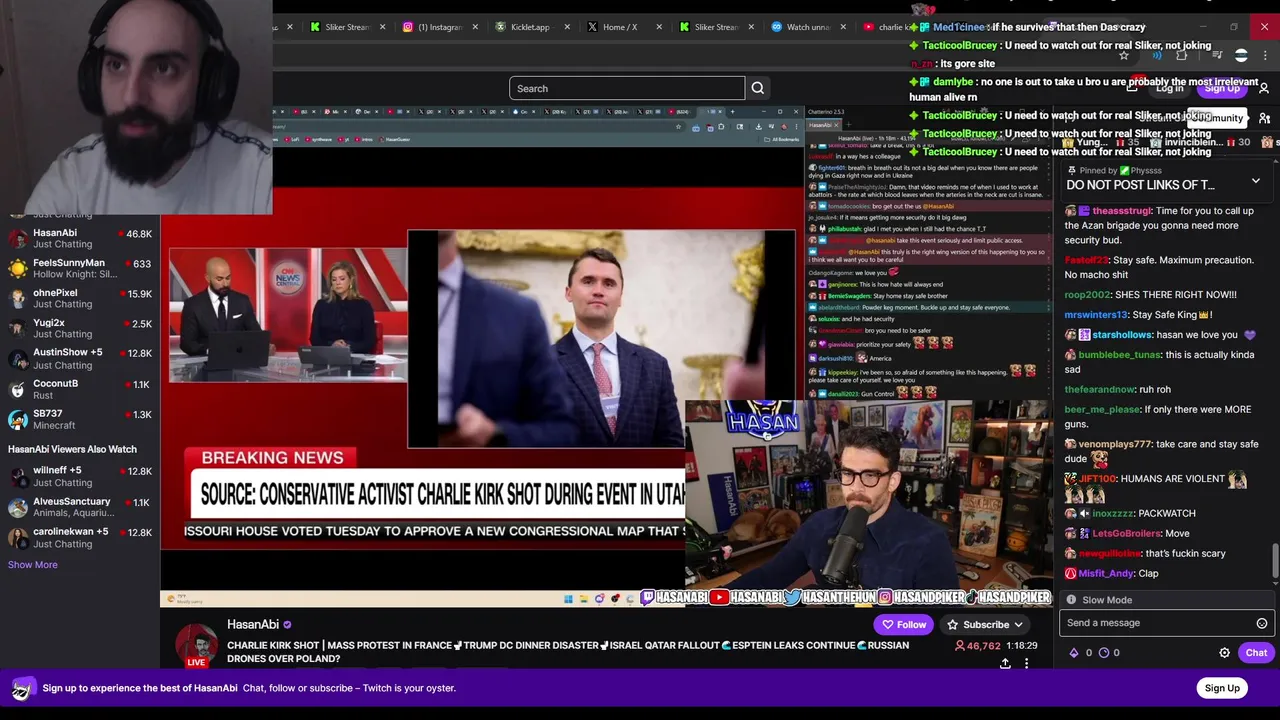Close the Kicklet.app browser tab
Image resolution: width=1280 pixels, height=720 pixels.
pyautogui.click(x=567, y=27)
